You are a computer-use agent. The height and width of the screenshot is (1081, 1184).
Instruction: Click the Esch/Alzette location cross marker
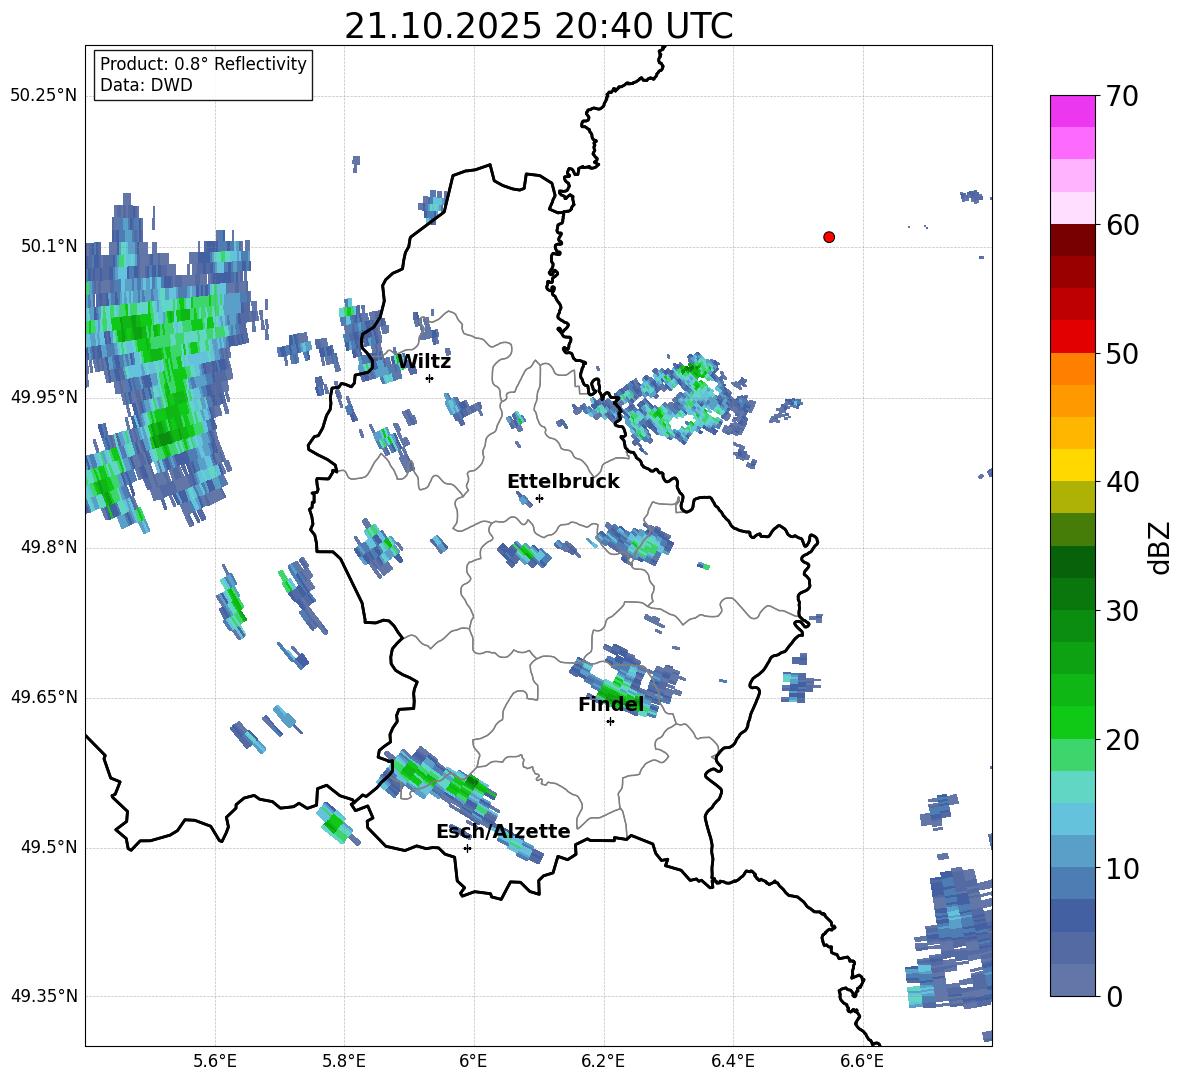[467, 848]
